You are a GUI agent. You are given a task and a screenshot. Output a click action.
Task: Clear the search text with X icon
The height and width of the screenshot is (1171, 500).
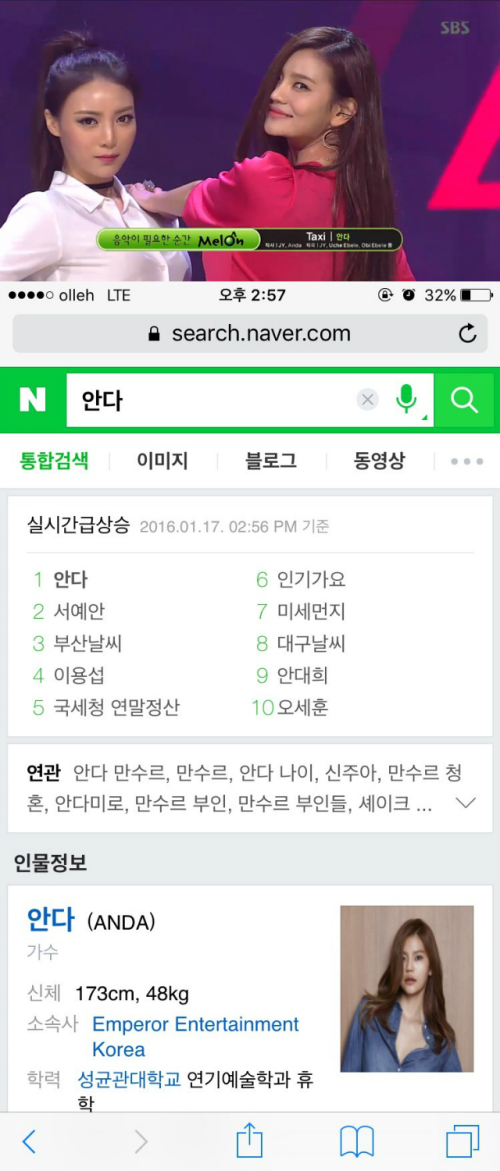click(367, 400)
